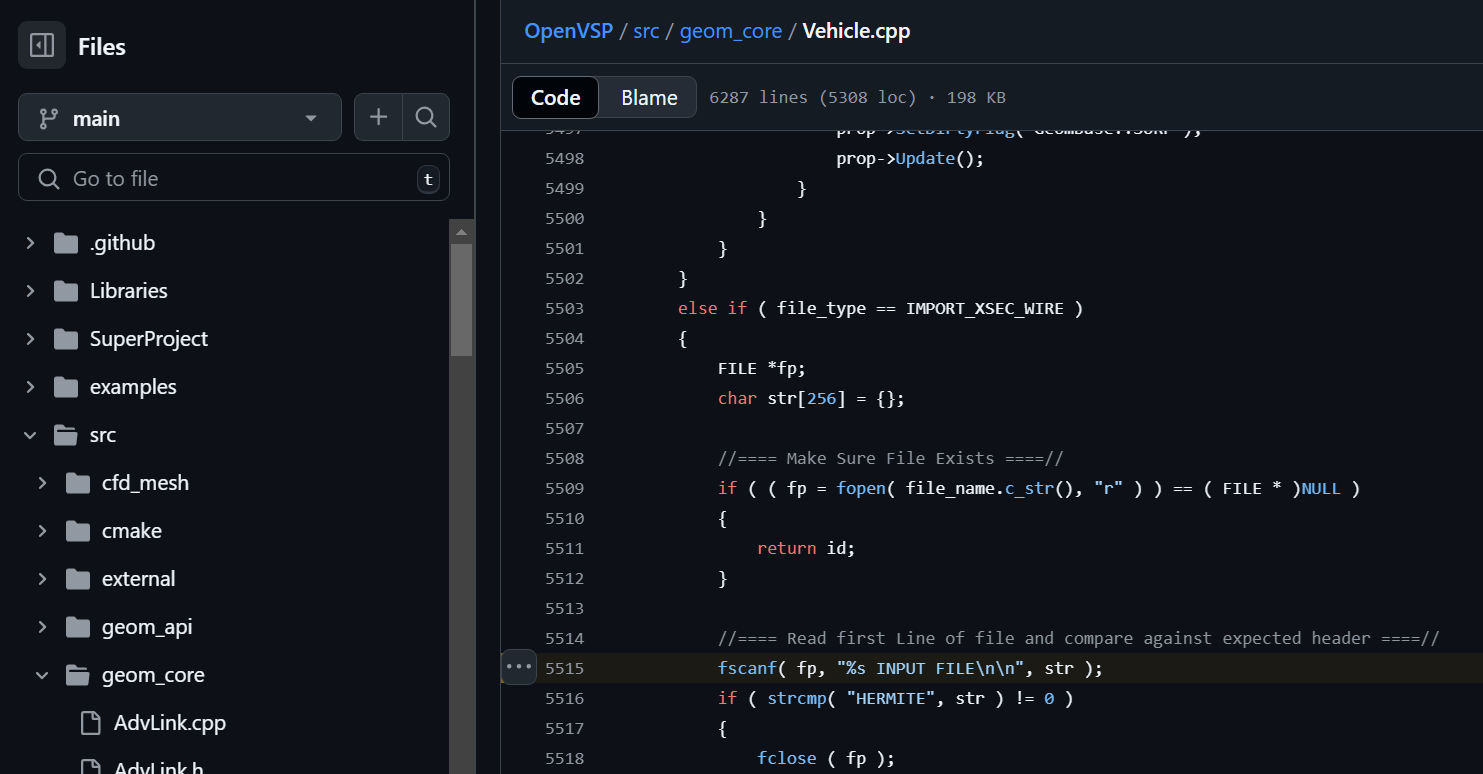This screenshot has height=774, width=1483.
Task: Click the branch icon in main selector
Action: click(48, 118)
